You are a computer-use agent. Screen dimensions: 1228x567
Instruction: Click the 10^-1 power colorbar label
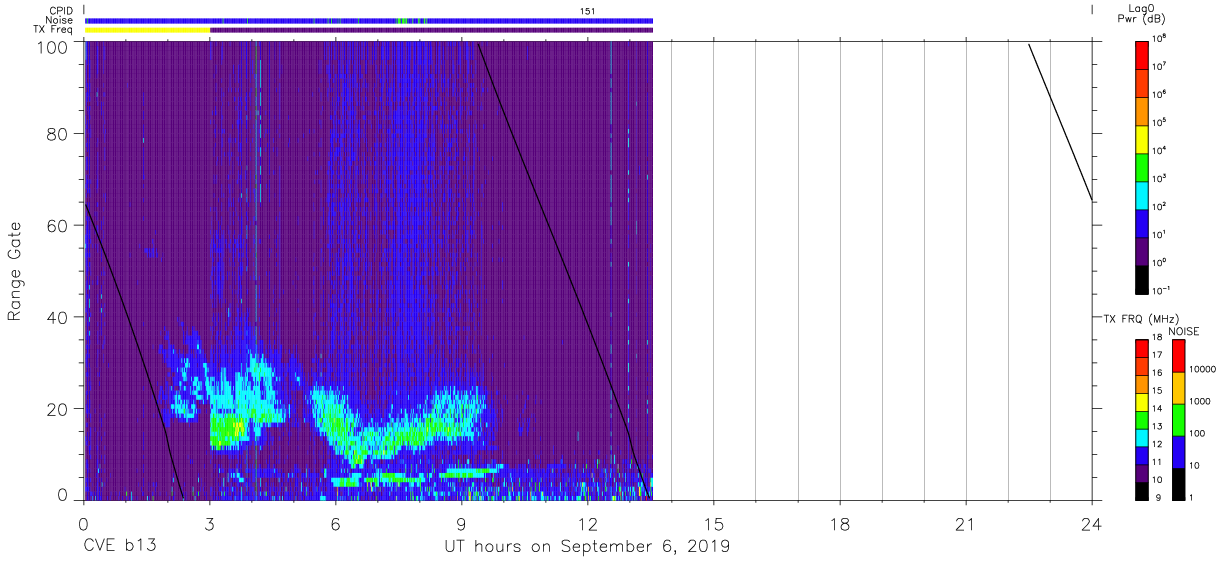[x=1163, y=292]
